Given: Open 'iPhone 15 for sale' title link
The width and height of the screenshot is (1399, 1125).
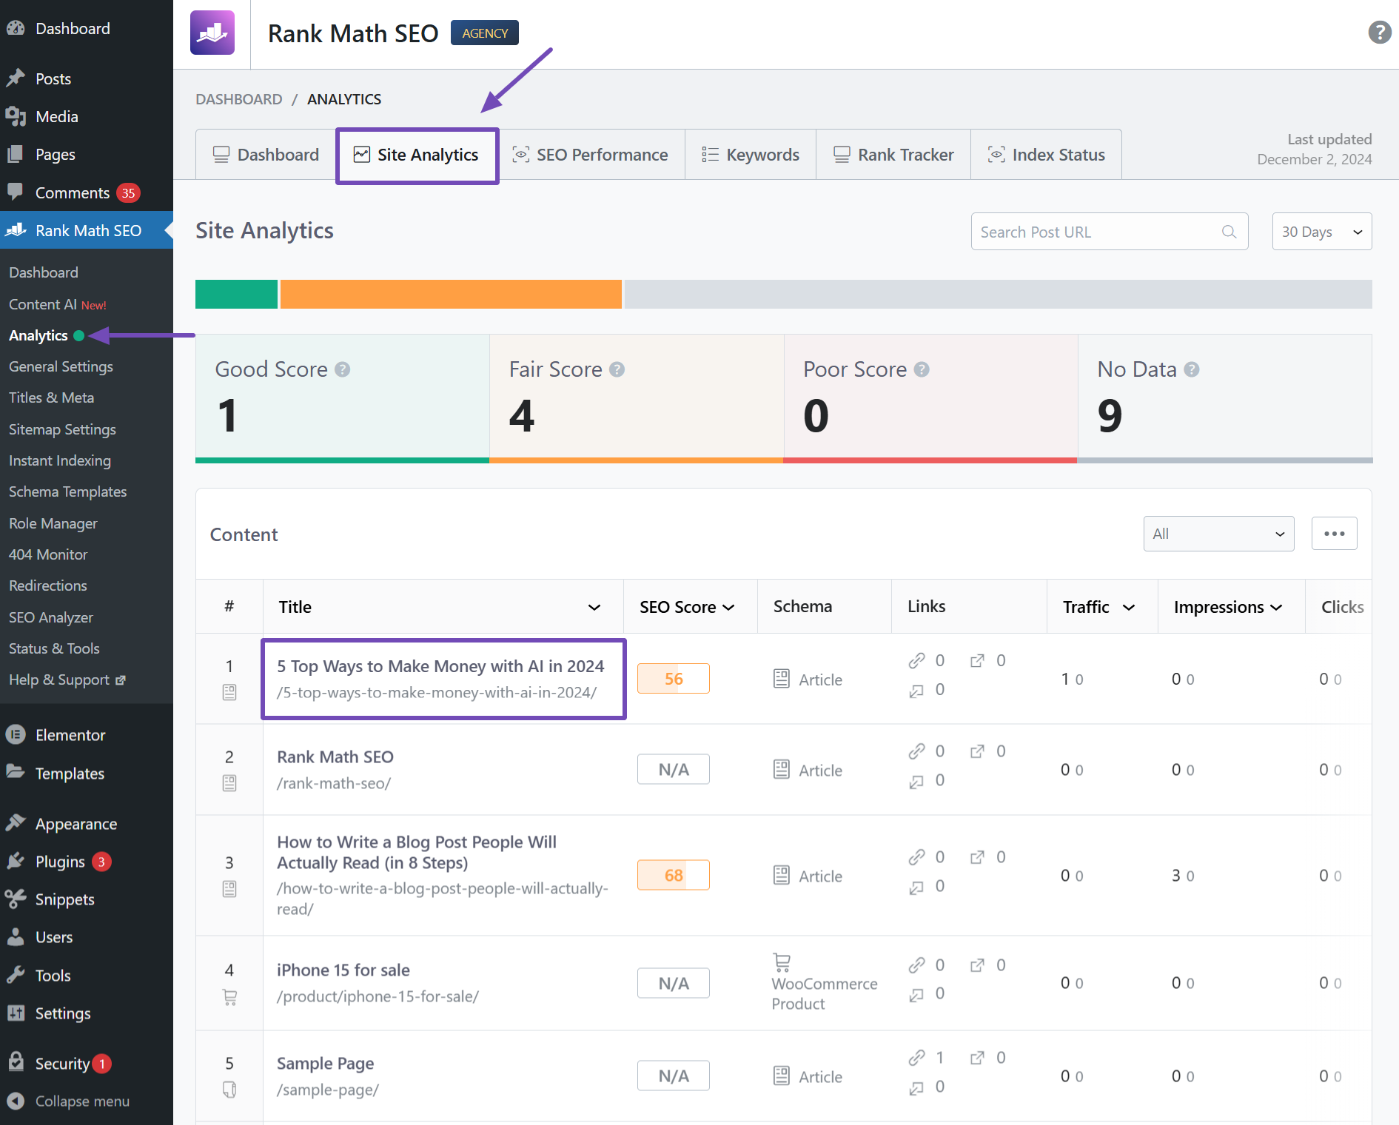Looking at the screenshot, I should click(343, 970).
